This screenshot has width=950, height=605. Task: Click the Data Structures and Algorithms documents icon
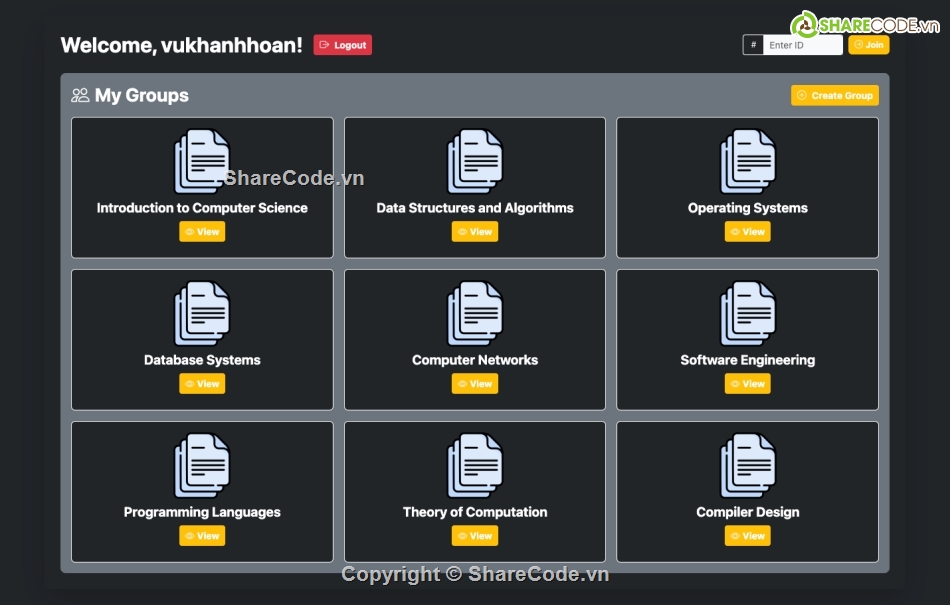pos(475,161)
